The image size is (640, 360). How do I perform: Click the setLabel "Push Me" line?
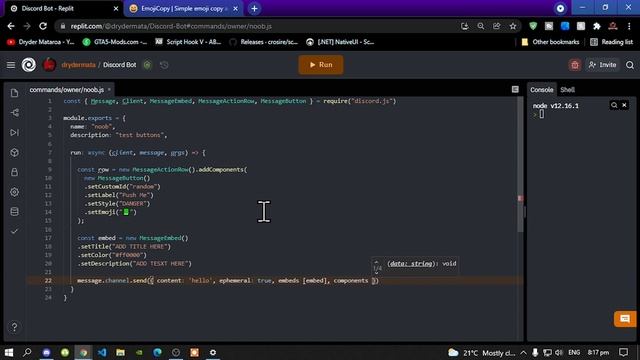point(119,195)
